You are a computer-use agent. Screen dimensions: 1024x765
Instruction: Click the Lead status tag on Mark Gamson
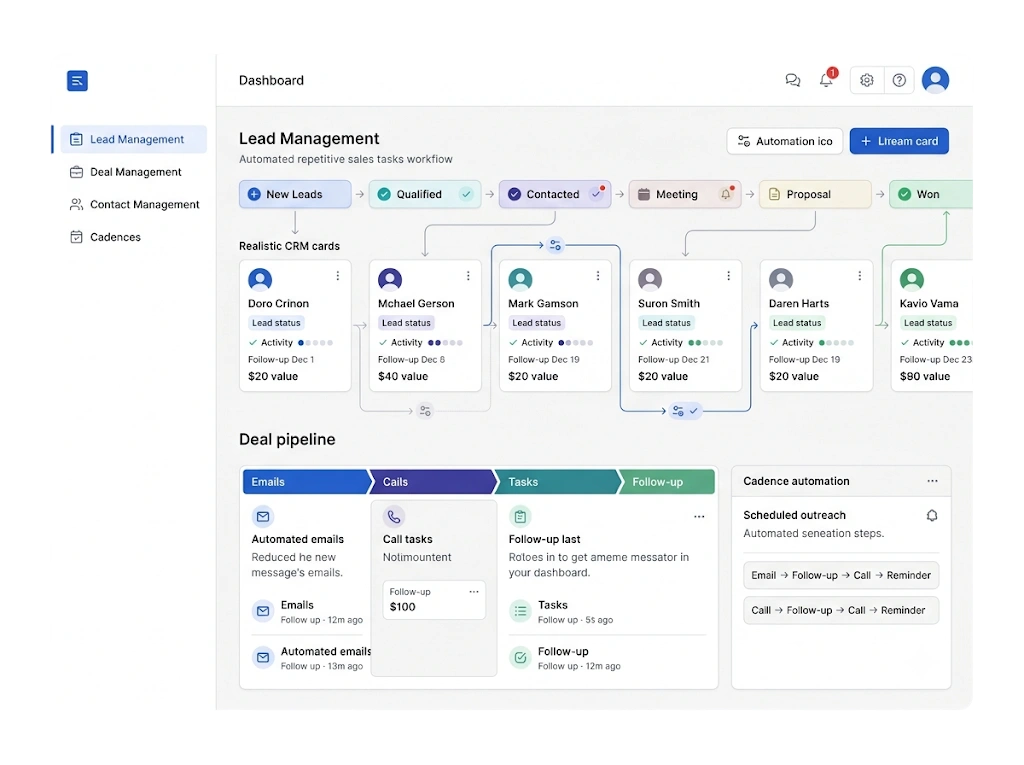pyautogui.click(x=536, y=323)
